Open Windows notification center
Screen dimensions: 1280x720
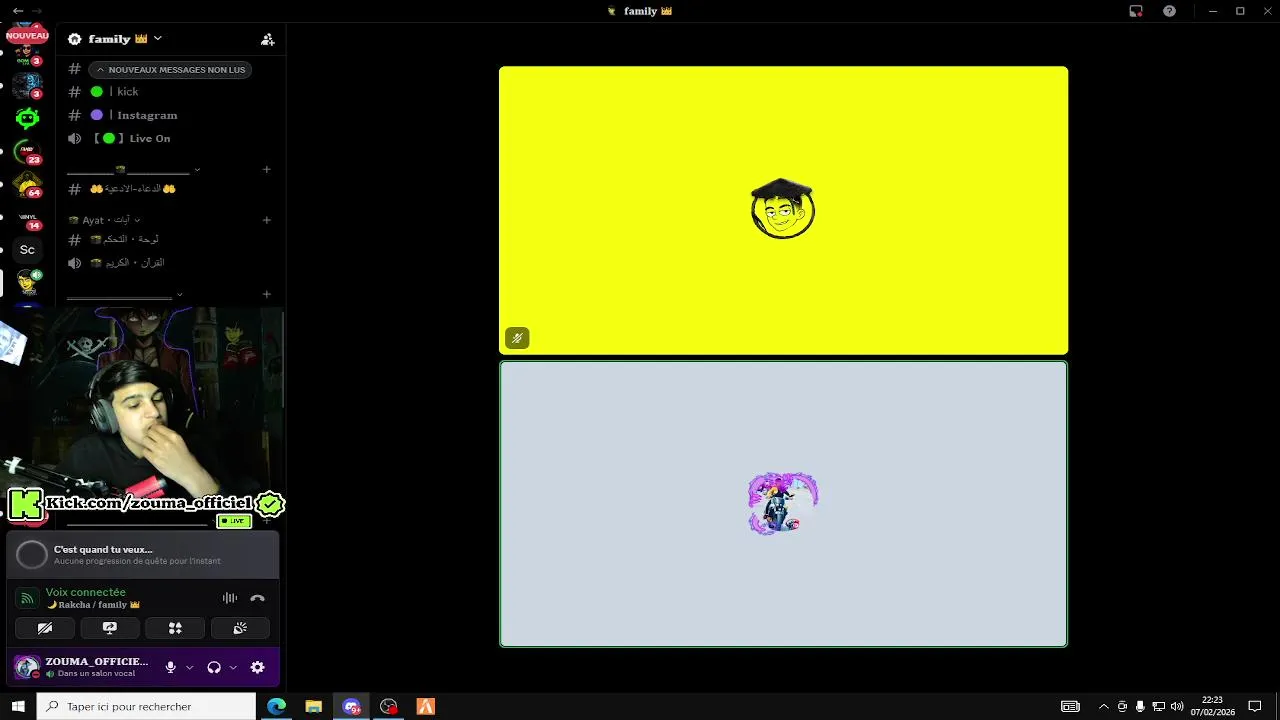point(1255,707)
